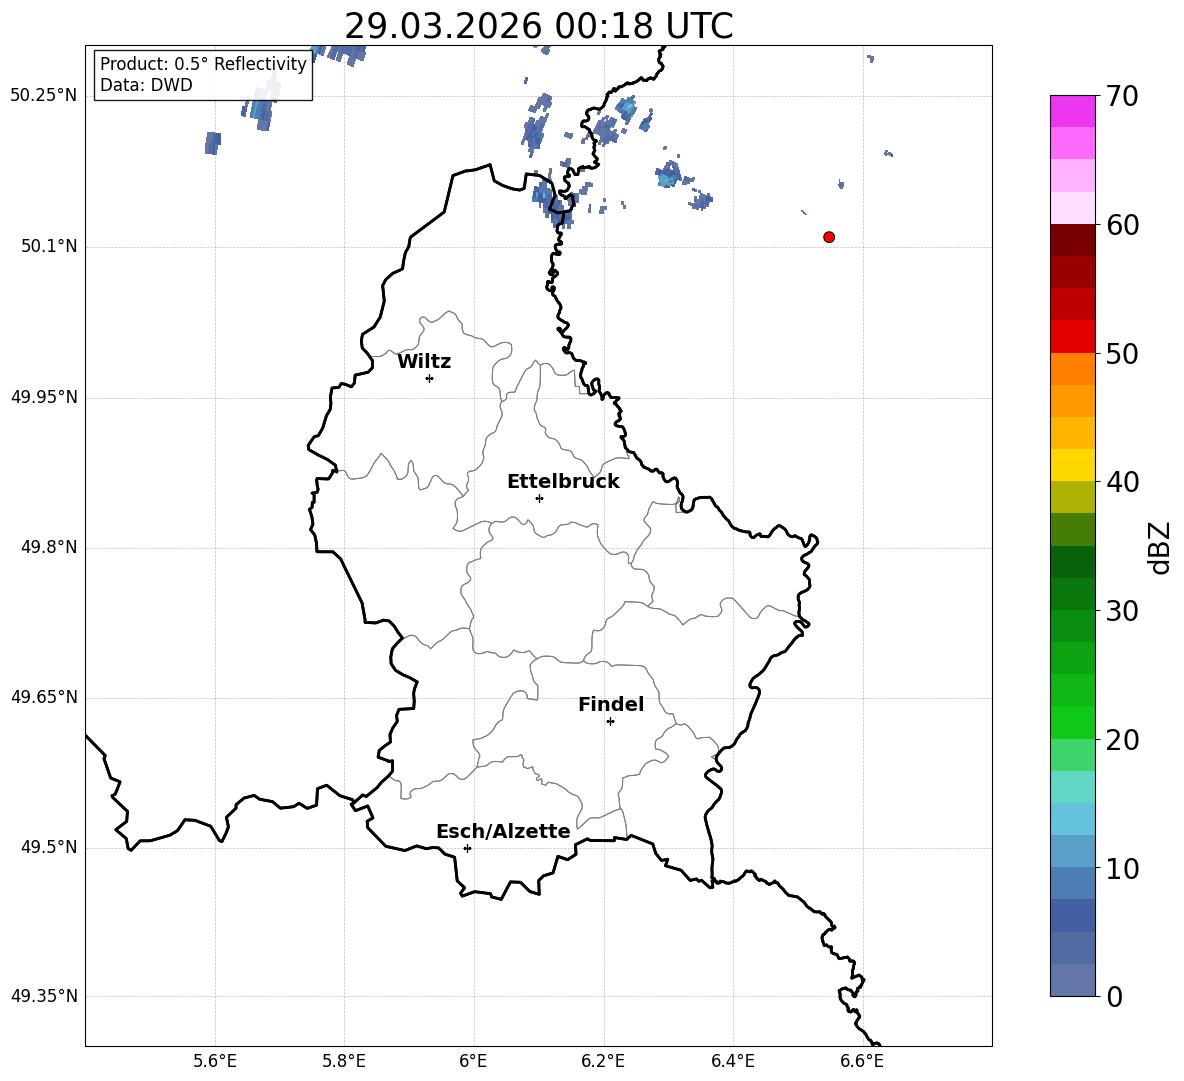The image size is (1184, 1081).
Task: Click the 5.6°E longitude label
Action: pyautogui.click(x=215, y=1061)
